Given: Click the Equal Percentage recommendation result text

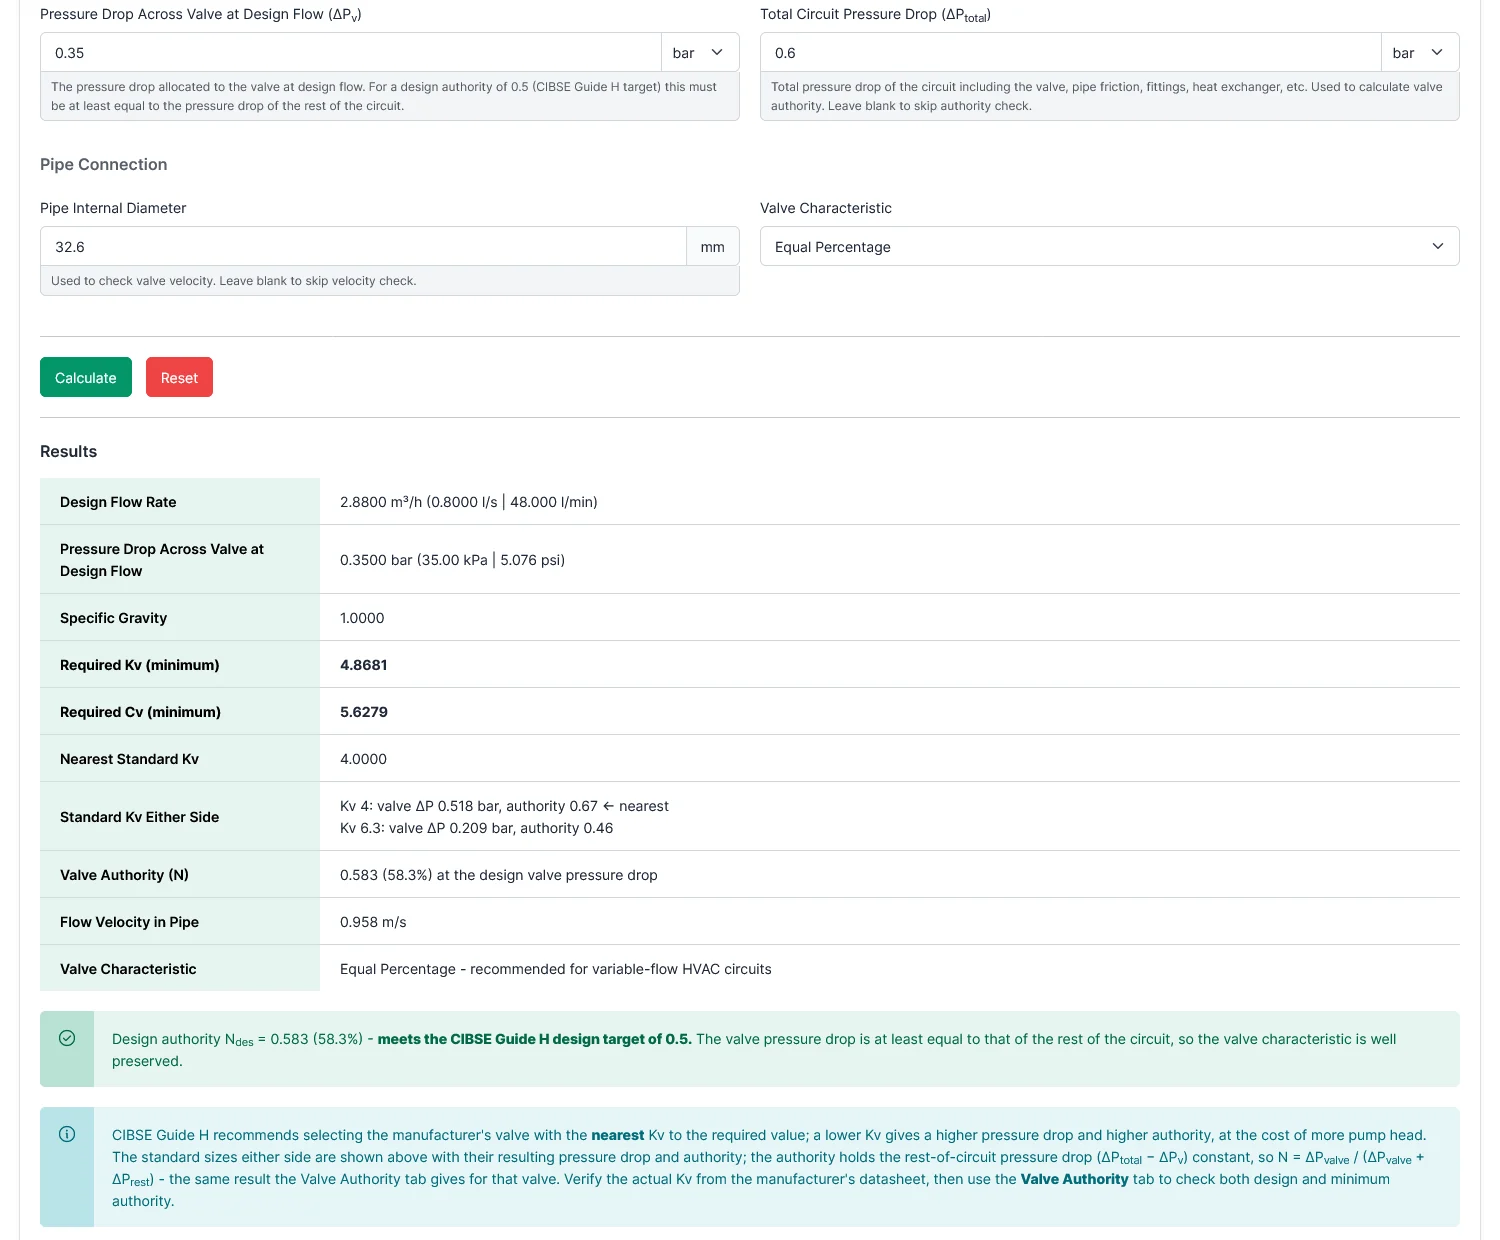Looking at the screenshot, I should 556,969.
